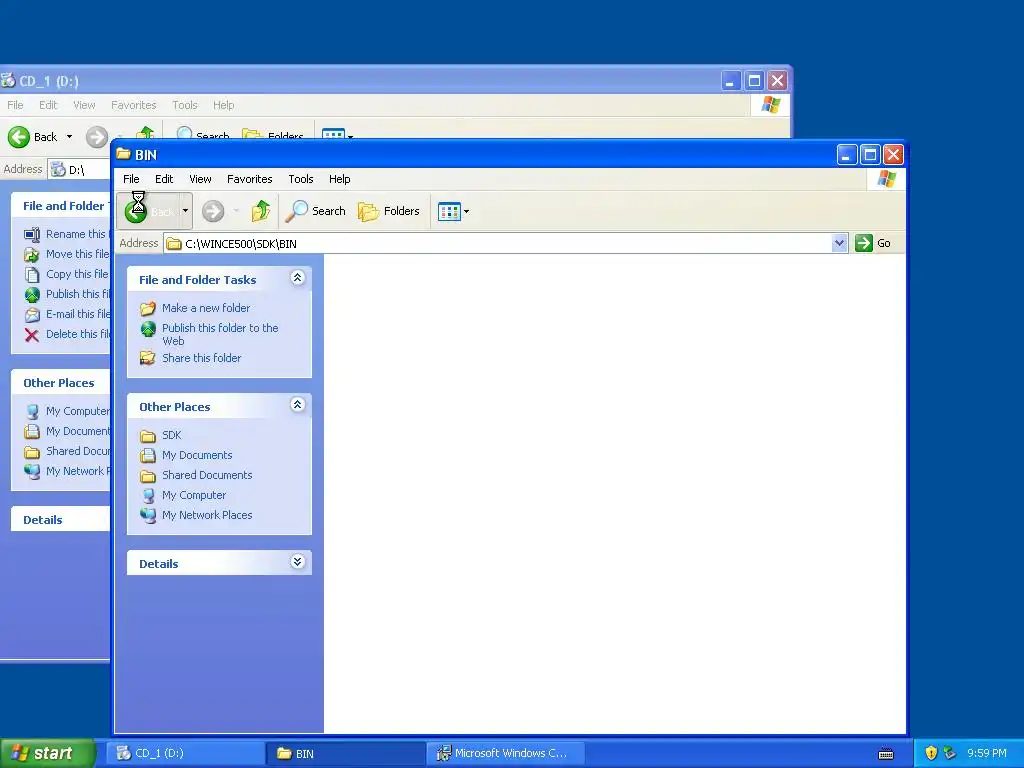Open My Computer link in BIN window
Viewport: 1024px width, 768px height.
coord(193,495)
